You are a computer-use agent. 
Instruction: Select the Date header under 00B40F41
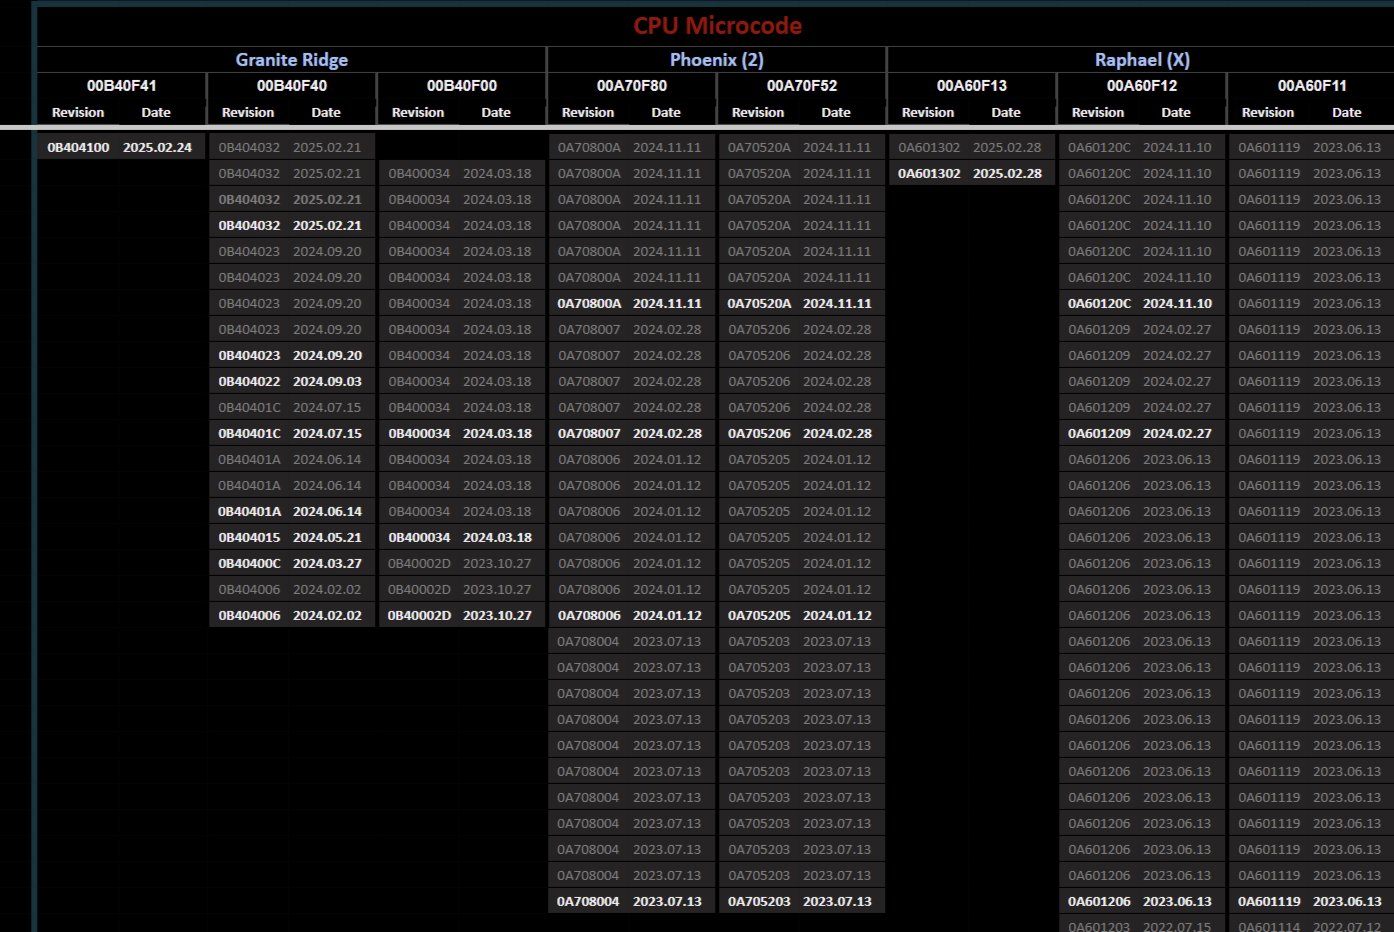coord(156,113)
